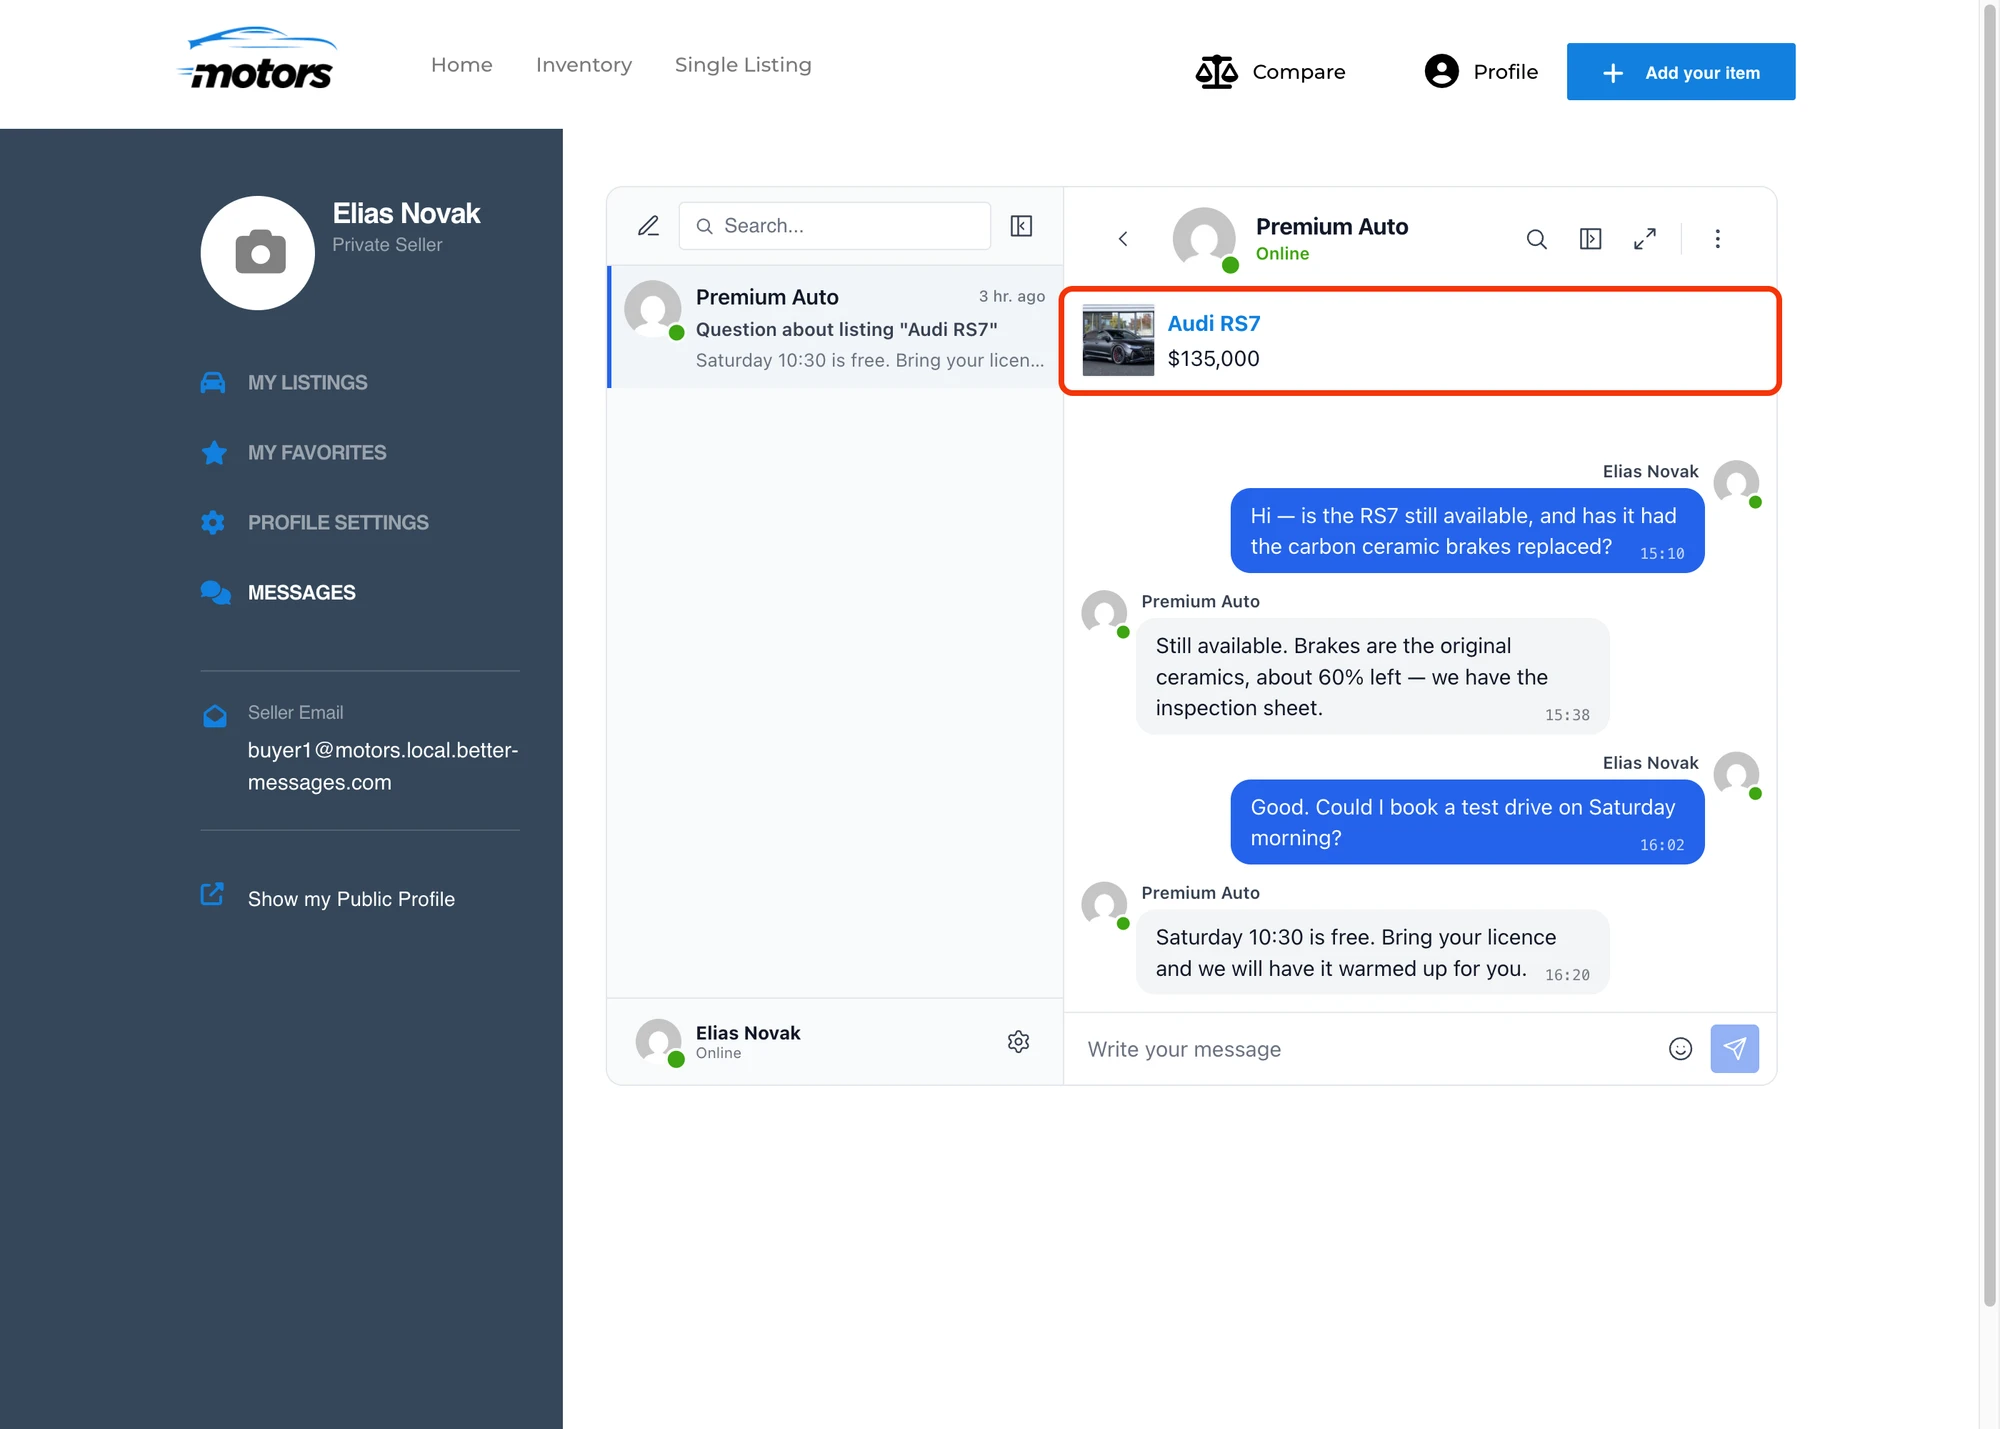
Task: Go to the Home menu item
Action: point(462,65)
